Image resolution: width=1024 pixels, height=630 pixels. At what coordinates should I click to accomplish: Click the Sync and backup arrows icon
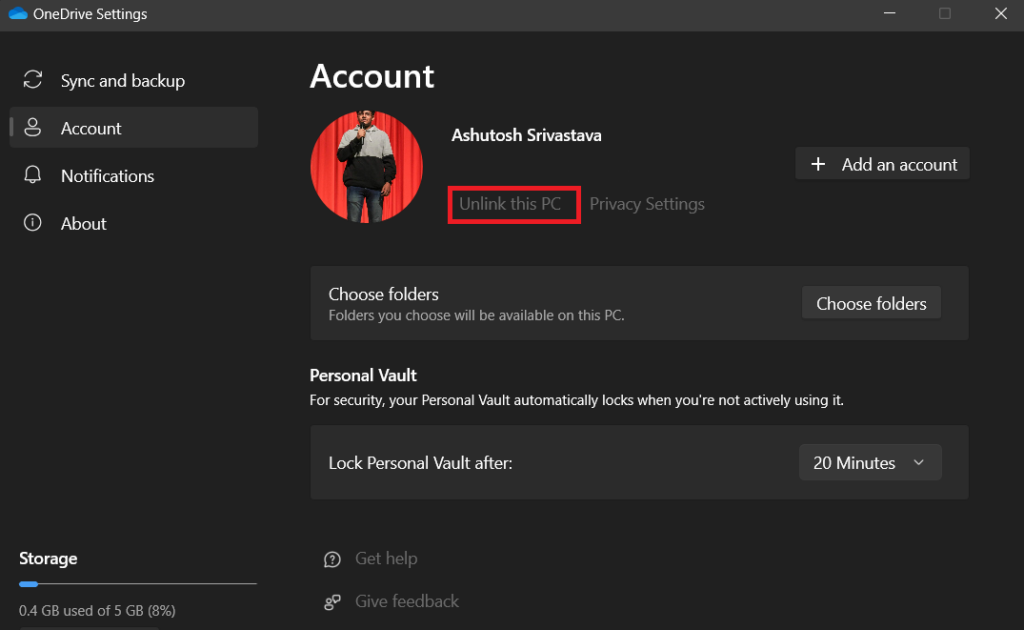pyautogui.click(x=33, y=80)
